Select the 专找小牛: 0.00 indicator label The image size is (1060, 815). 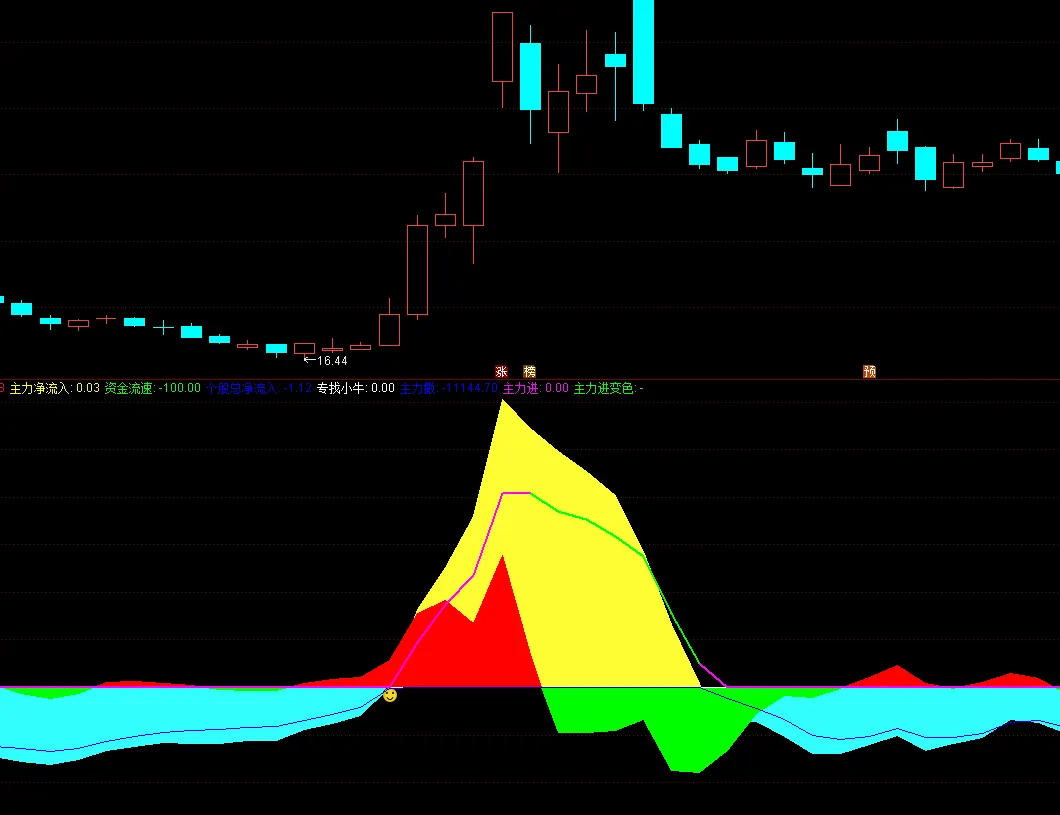coord(356,388)
